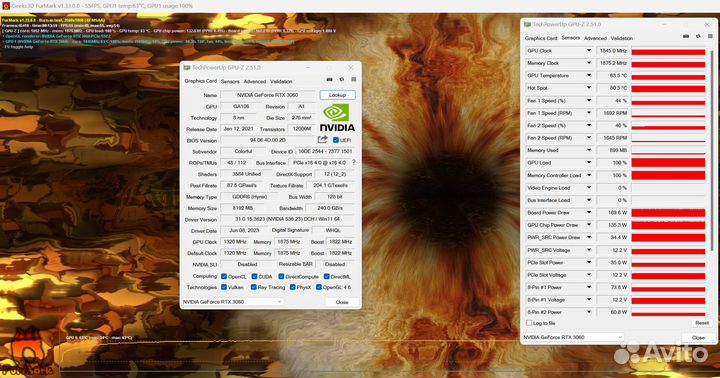
Task: Toggle the CUDA checkbox
Action: point(254,276)
